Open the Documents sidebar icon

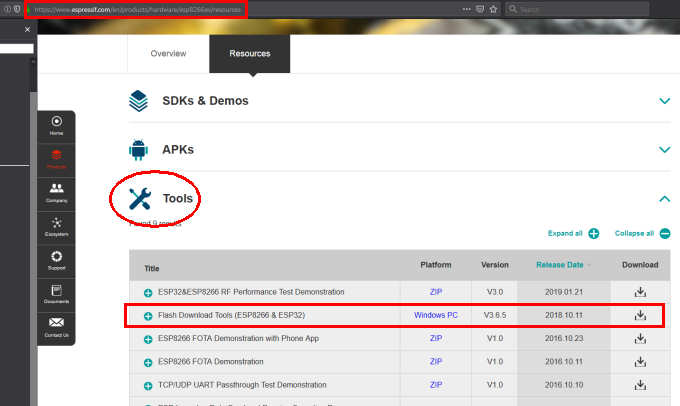(x=56, y=294)
